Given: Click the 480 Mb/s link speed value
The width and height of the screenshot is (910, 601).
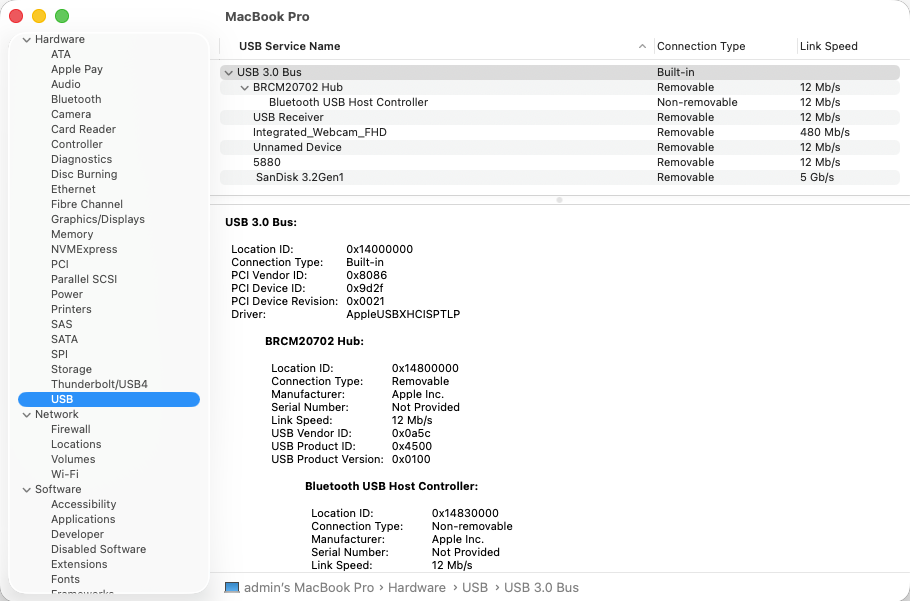Looking at the screenshot, I should pyautogui.click(x=825, y=133).
